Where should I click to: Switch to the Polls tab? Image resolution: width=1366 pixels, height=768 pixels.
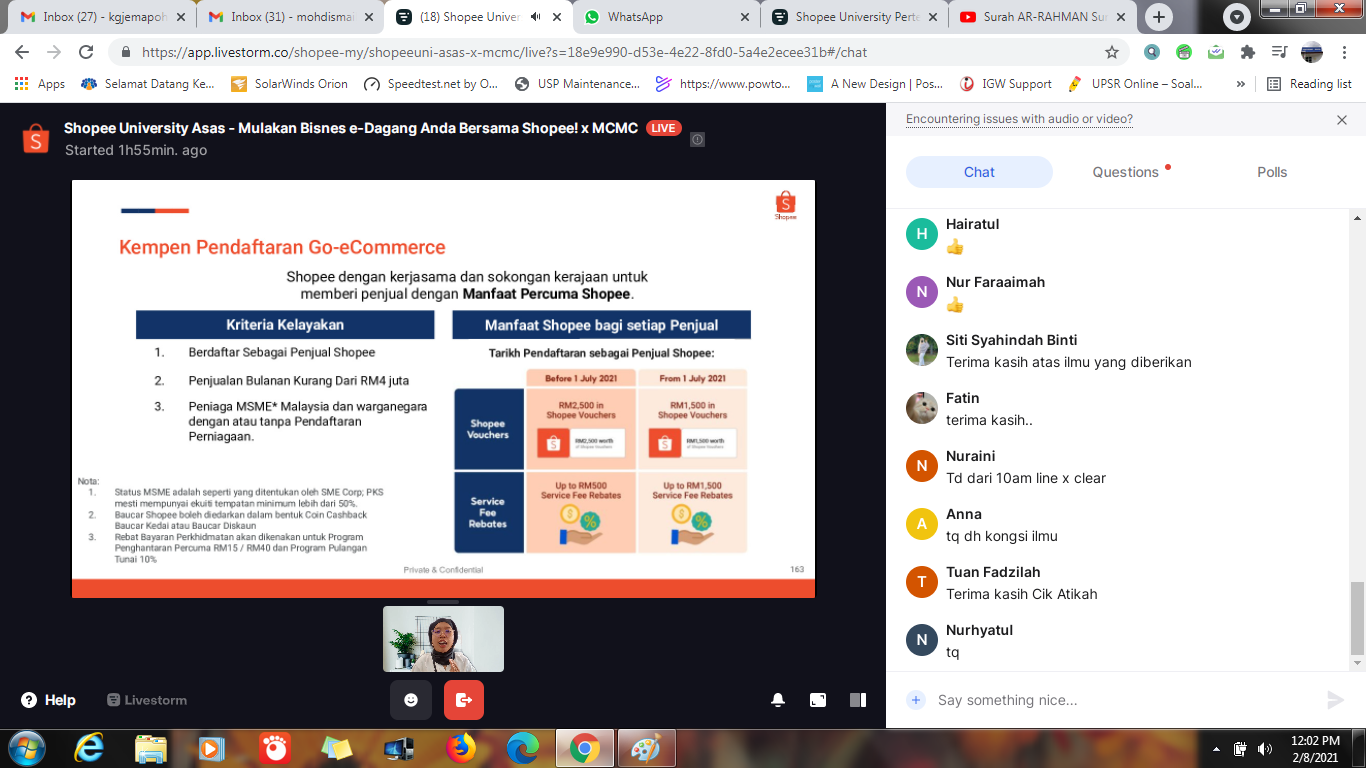click(1272, 172)
